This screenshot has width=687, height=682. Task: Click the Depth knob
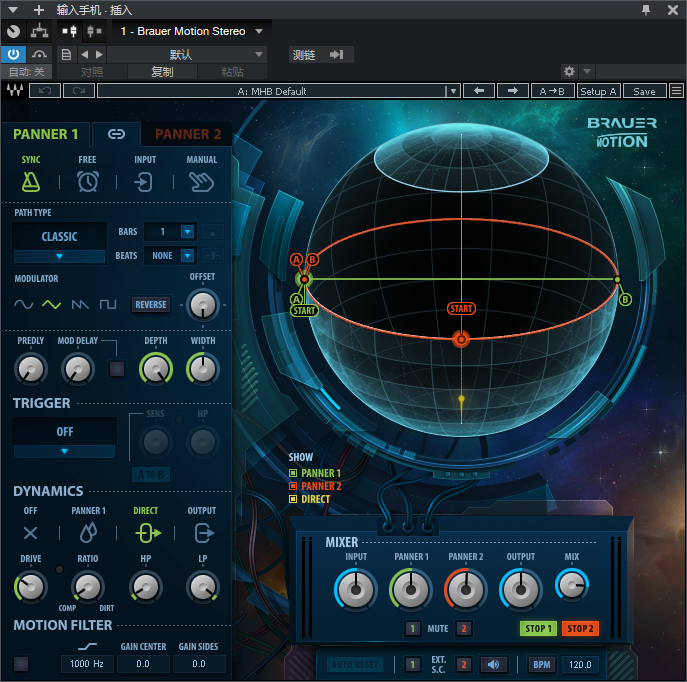pyautogui.click(x=156, y=369)
